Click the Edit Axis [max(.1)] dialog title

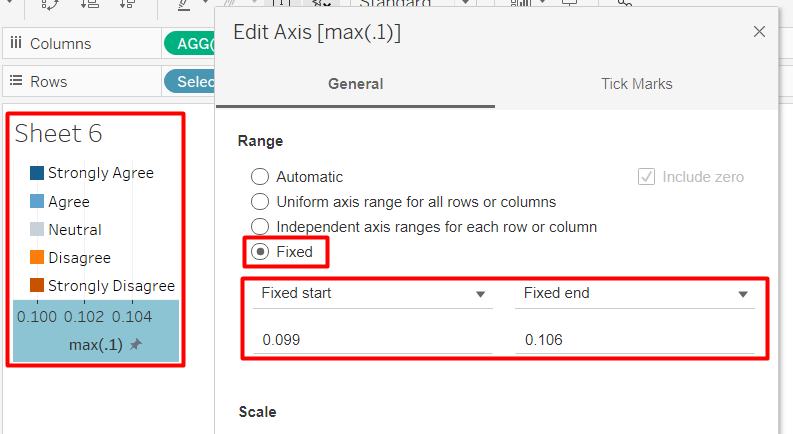click(x=317, y=33)
